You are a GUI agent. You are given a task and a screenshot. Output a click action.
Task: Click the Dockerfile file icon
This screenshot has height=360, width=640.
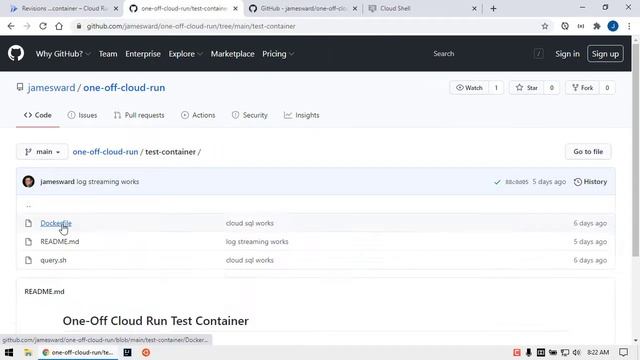coord(28,223)
